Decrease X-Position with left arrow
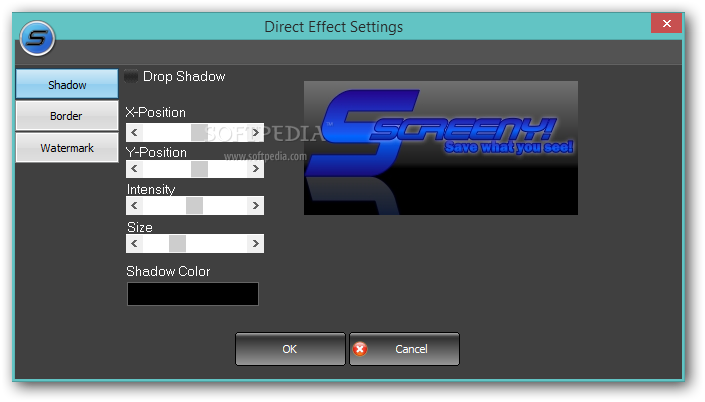The image size is (705, 402). [x=134, y=132]
